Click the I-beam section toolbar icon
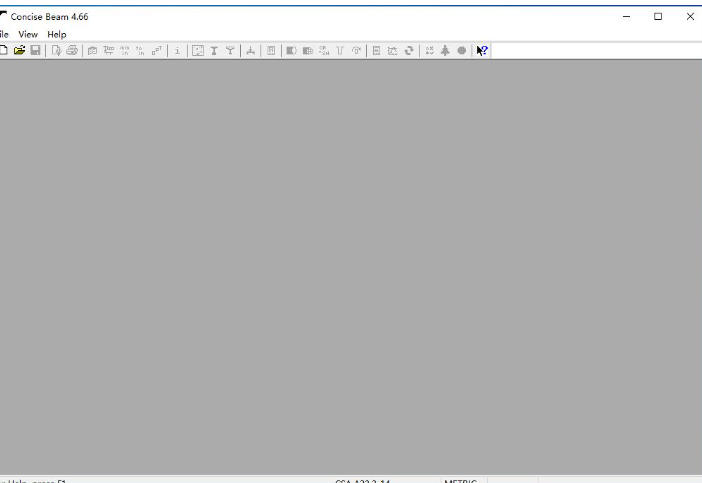 click(213, 50)
